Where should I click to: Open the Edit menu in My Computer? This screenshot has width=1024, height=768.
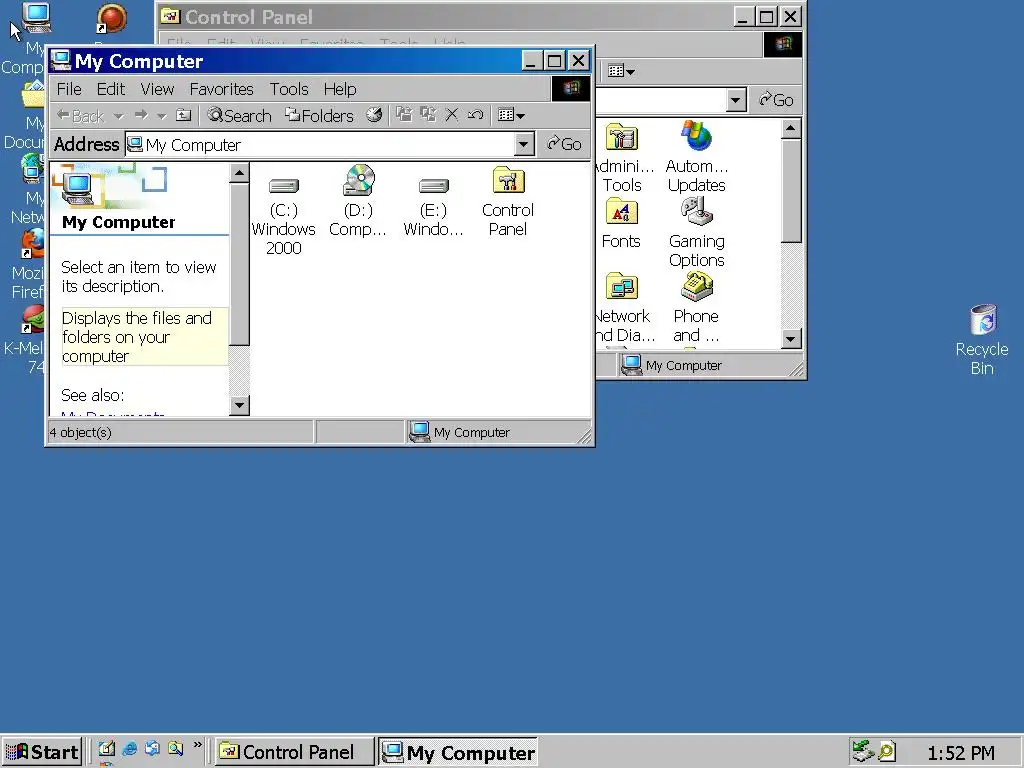[111, 89]
